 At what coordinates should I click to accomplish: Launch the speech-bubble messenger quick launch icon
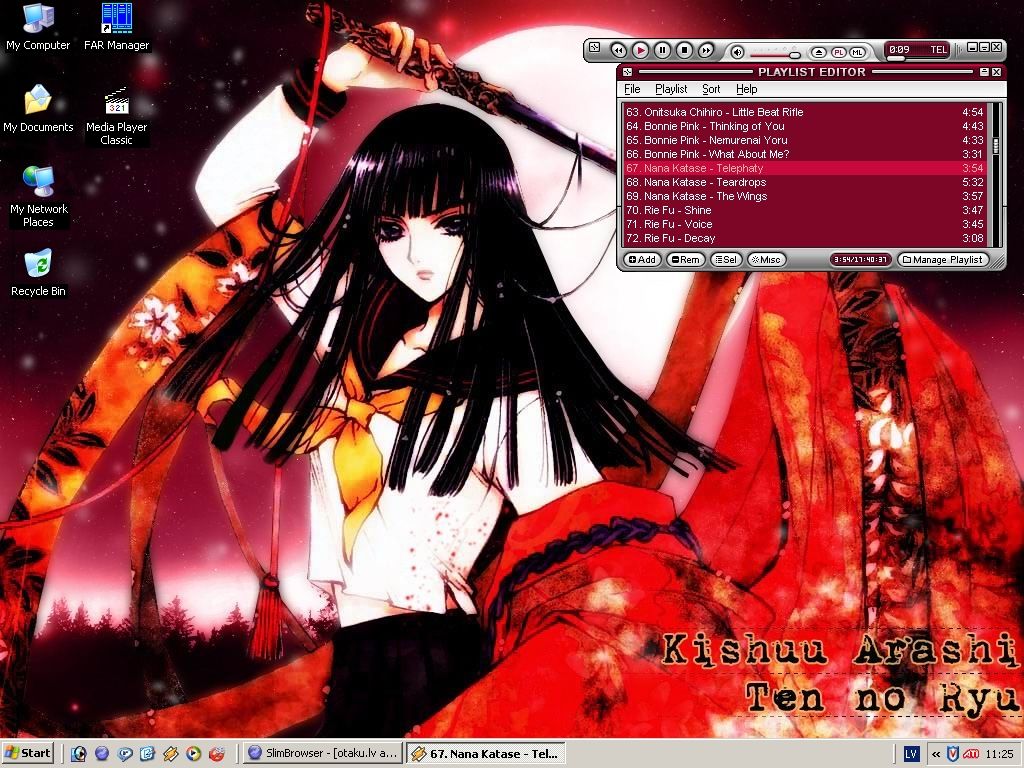124,754
